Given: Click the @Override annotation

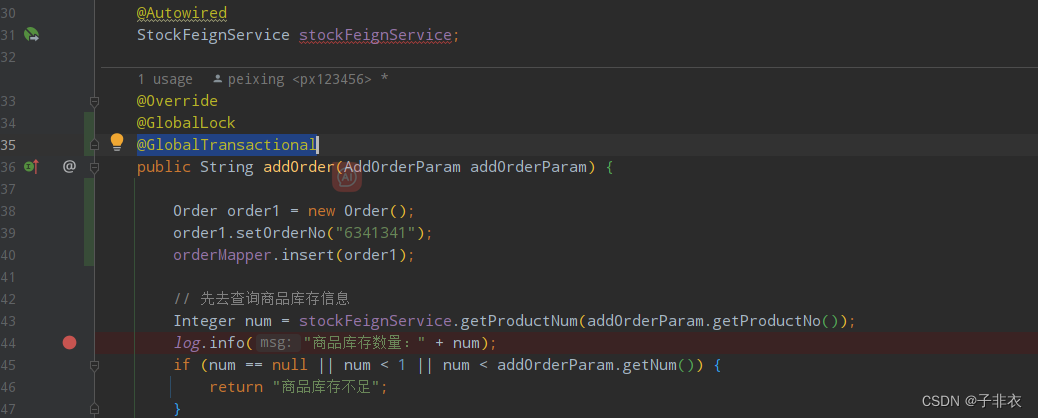Looking at the screenshot, I should click(x=177, y=101).
